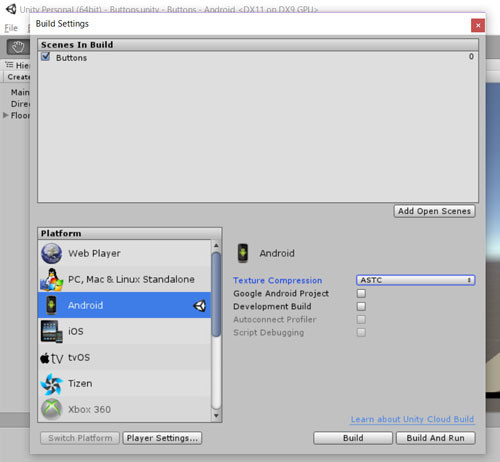
Task: Click the platform list scroll down arrow
Action: (216, 416)
